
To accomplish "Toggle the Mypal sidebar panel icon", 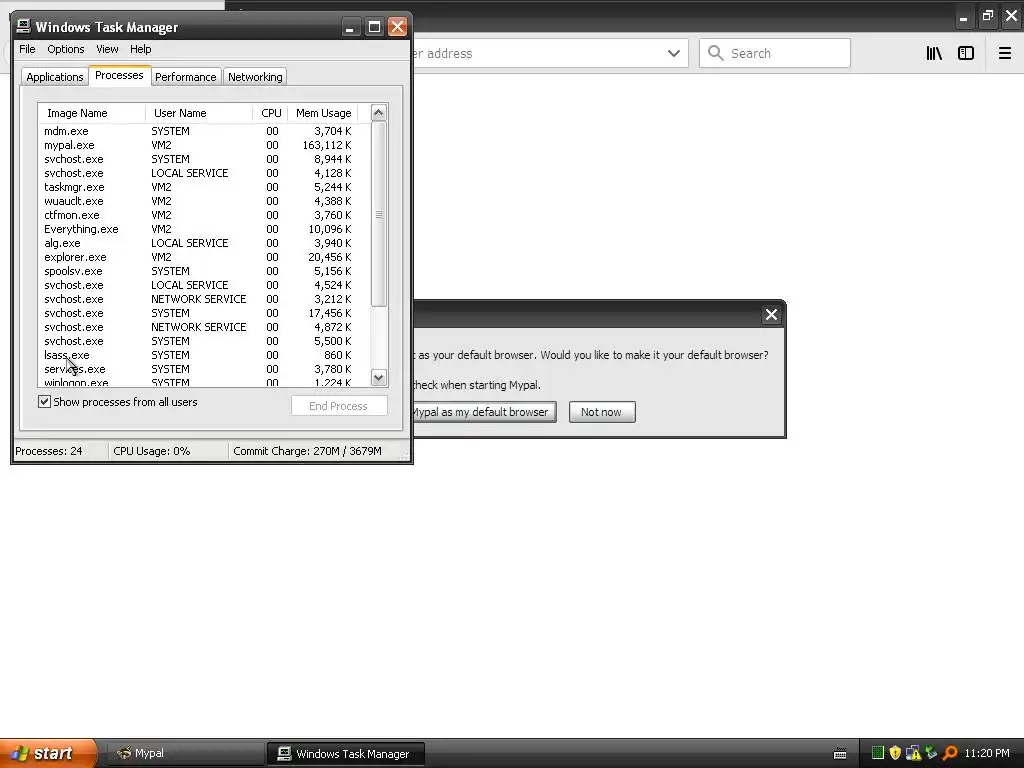I will point(966,54).
